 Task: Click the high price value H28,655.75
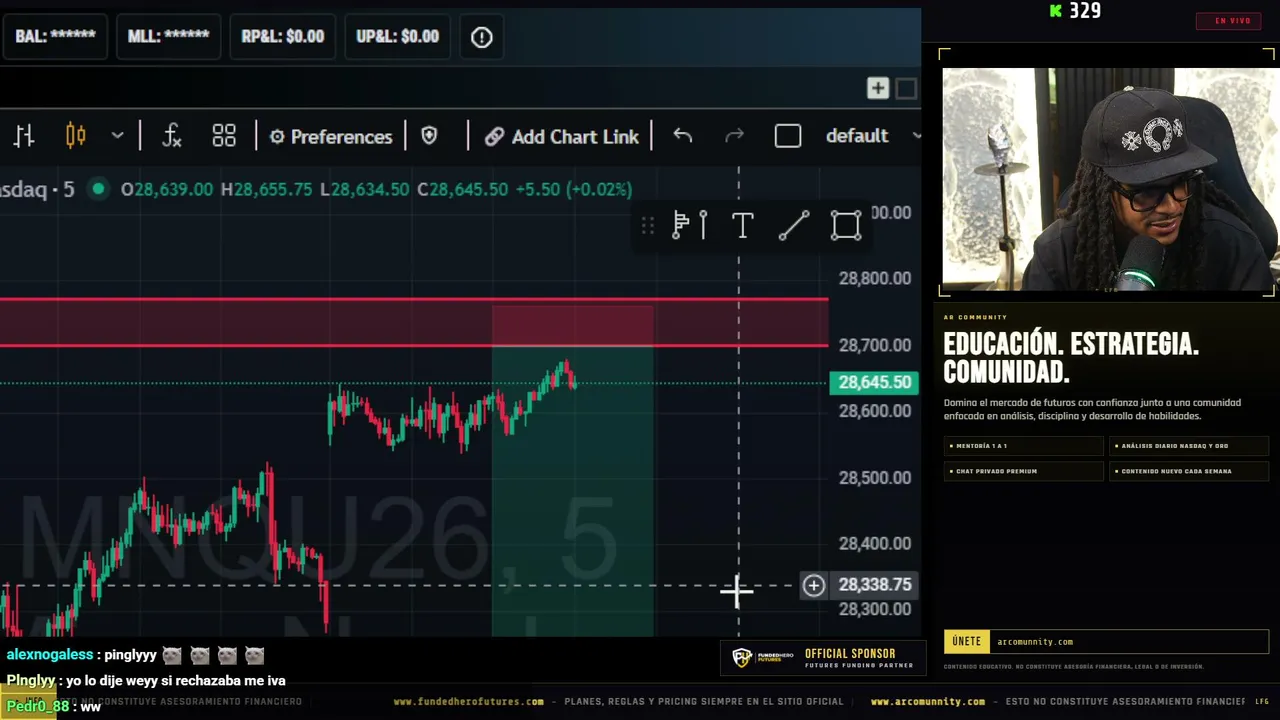tap(266, 190)
